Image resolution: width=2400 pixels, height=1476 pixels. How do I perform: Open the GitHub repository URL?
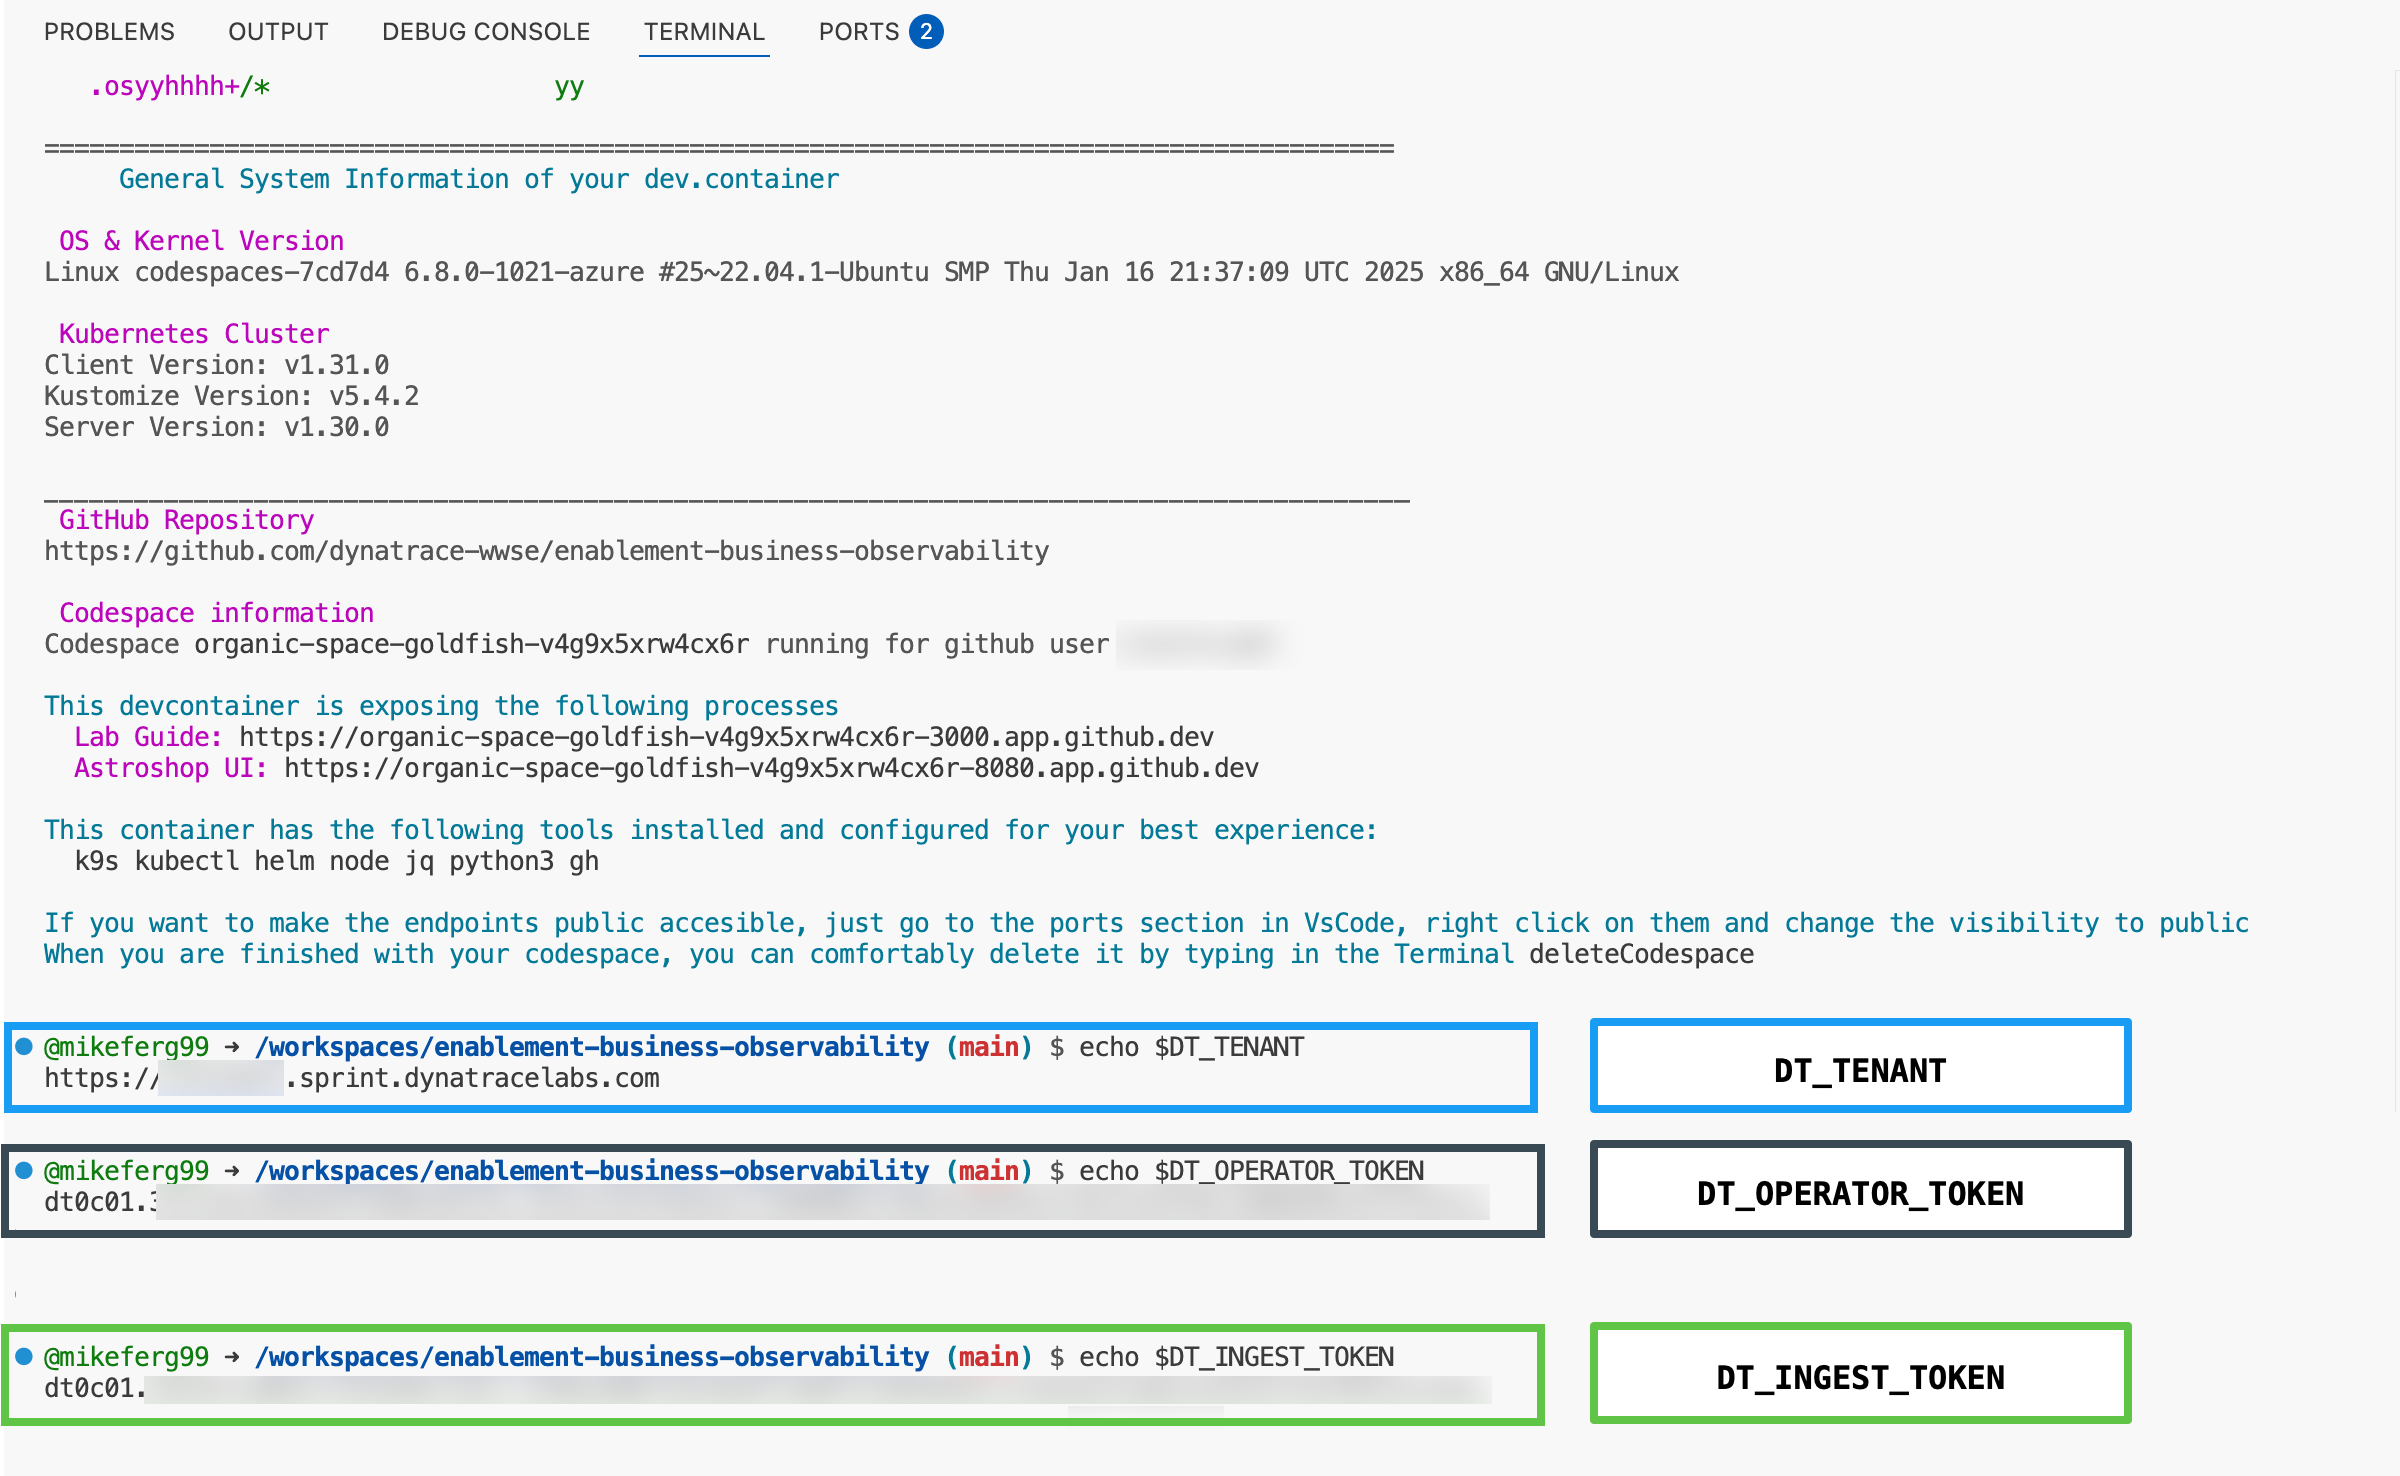[547, 551]
